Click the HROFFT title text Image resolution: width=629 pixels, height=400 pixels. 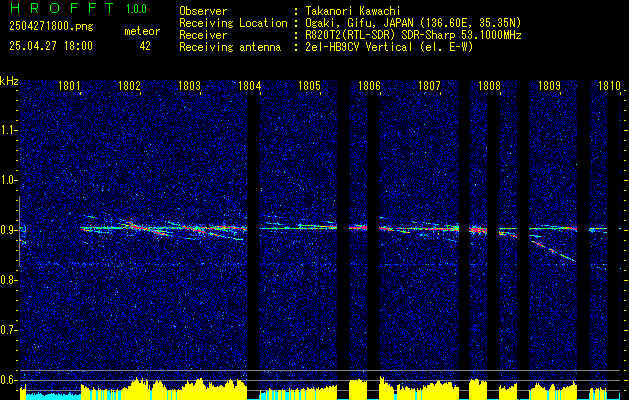(62, 8)
